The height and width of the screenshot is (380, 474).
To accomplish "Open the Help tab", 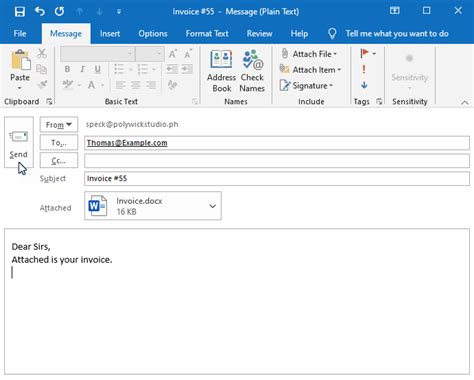I will pos(299,34).
